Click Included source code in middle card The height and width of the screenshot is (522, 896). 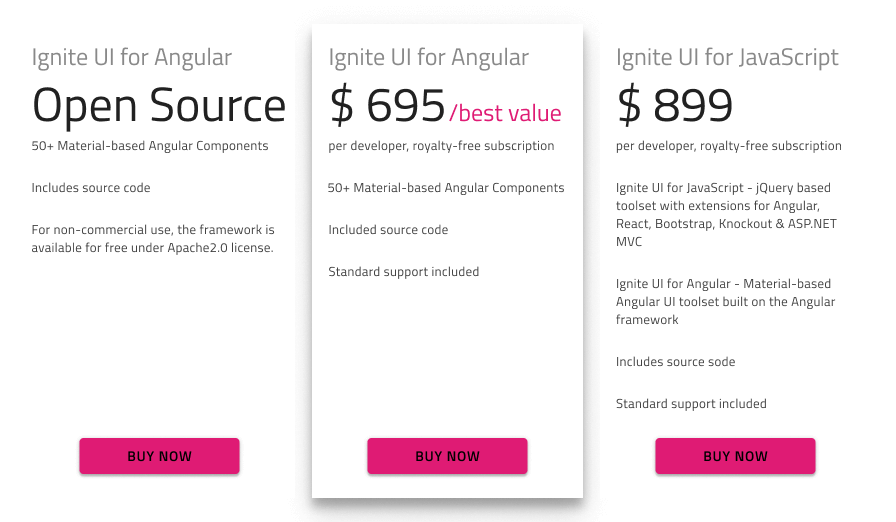click(388, 230)
